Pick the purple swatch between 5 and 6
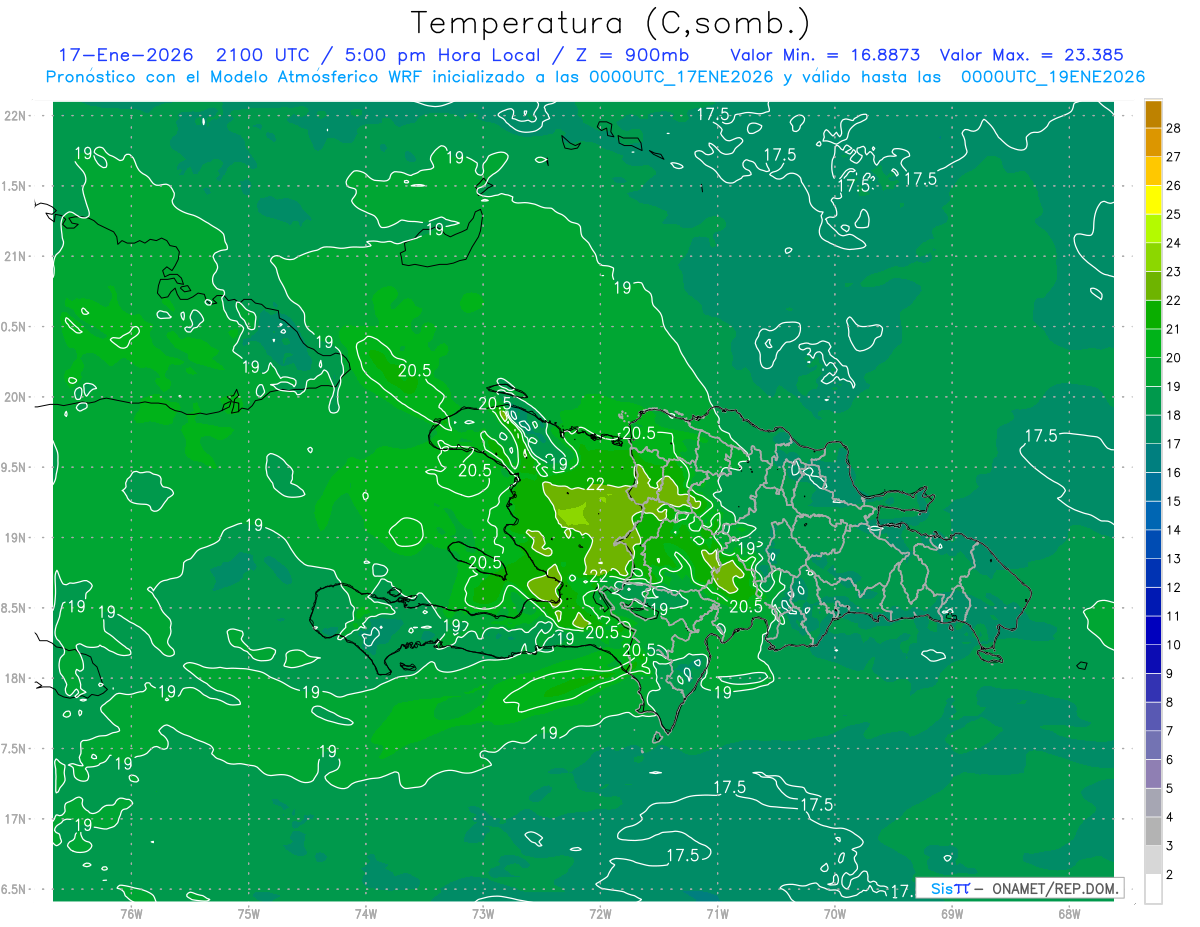This screenshot has width=1200, height=927. [x=1153, y=774]
